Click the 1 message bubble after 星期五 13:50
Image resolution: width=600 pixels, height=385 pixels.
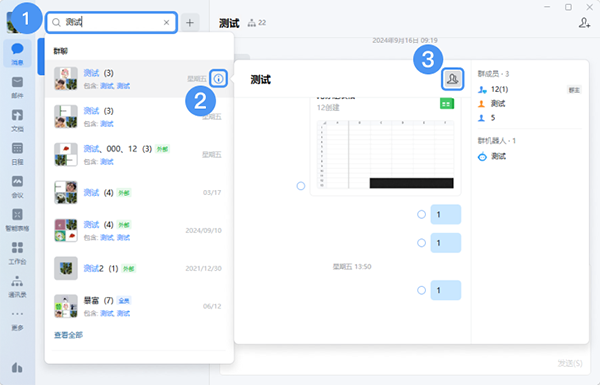(446, 290)
